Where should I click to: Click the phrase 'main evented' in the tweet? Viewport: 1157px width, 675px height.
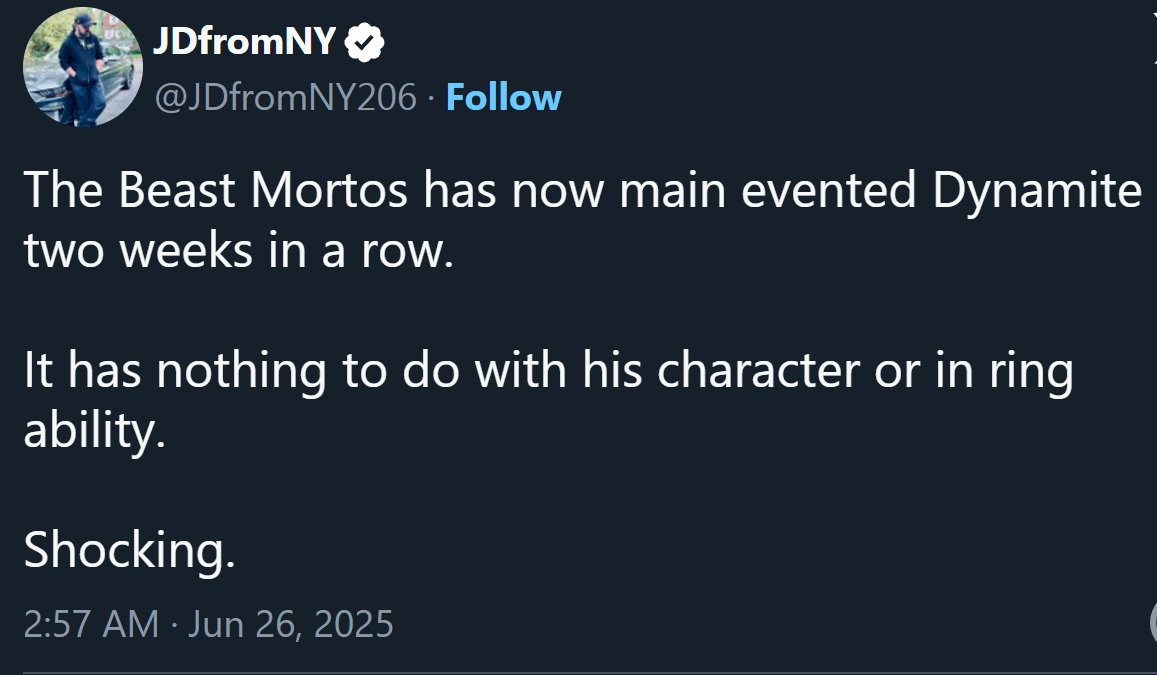[767, 190]
